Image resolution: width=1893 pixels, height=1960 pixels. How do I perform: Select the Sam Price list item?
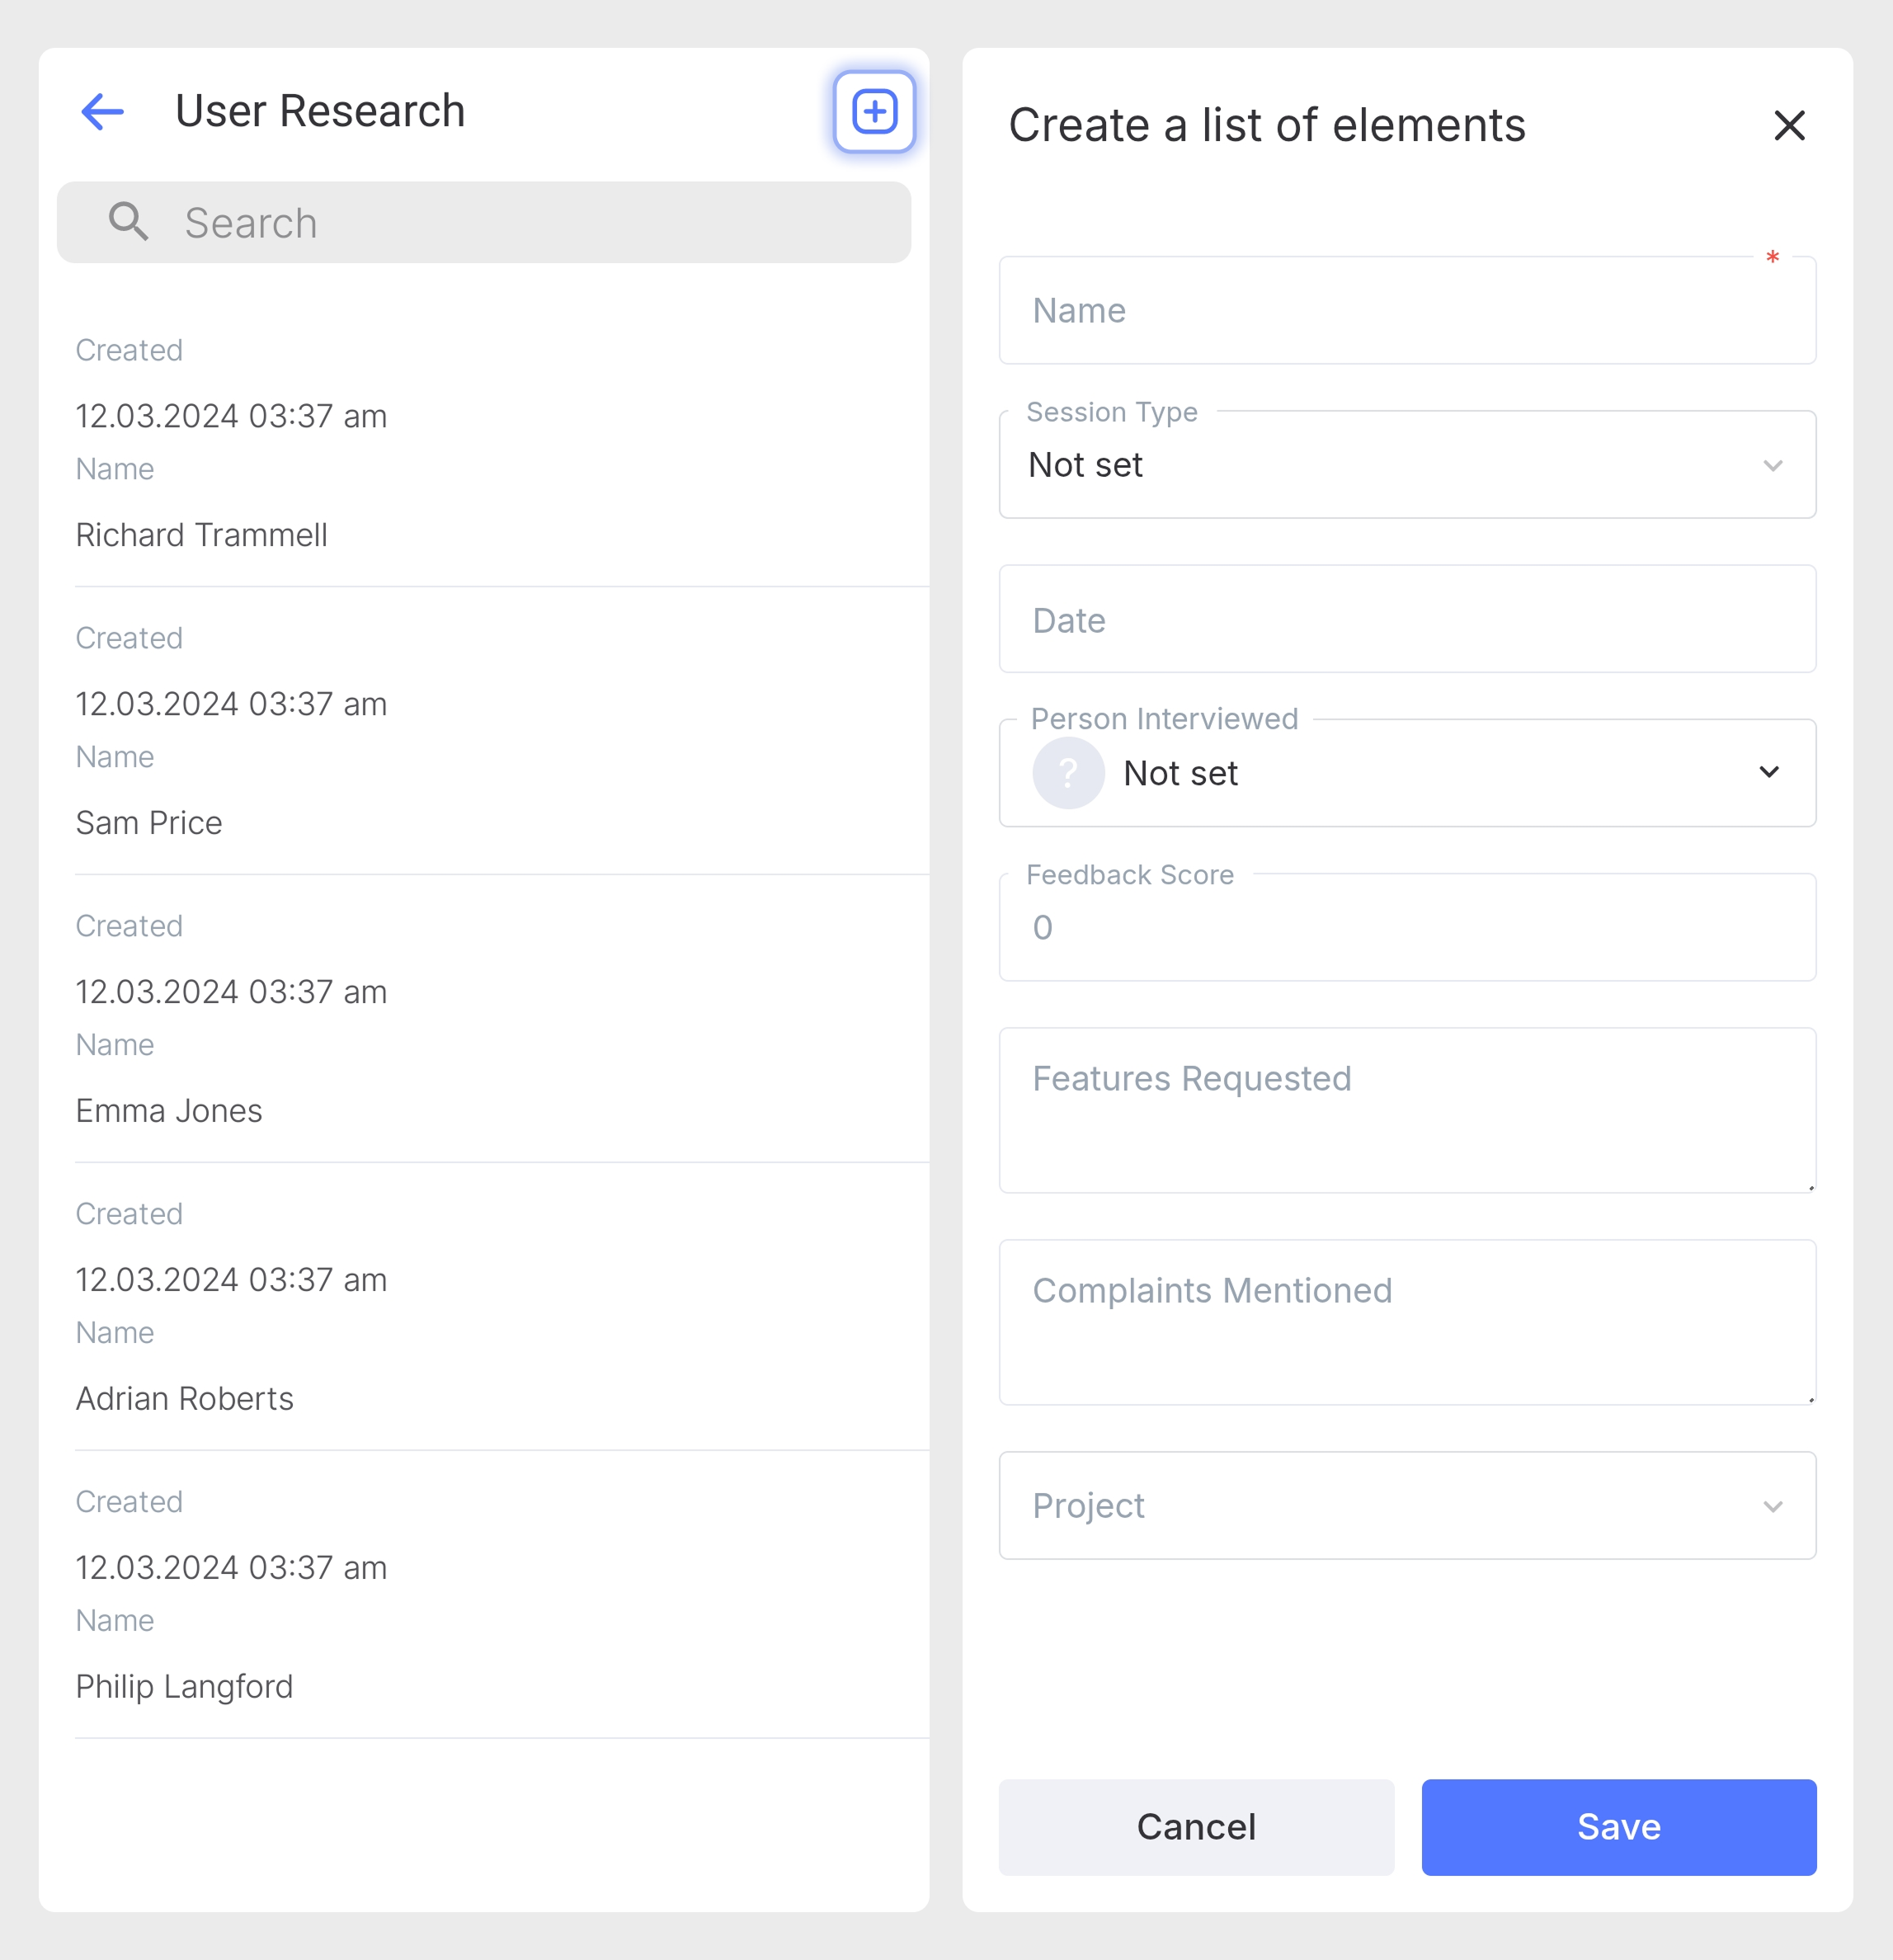(x=150, y=823)
